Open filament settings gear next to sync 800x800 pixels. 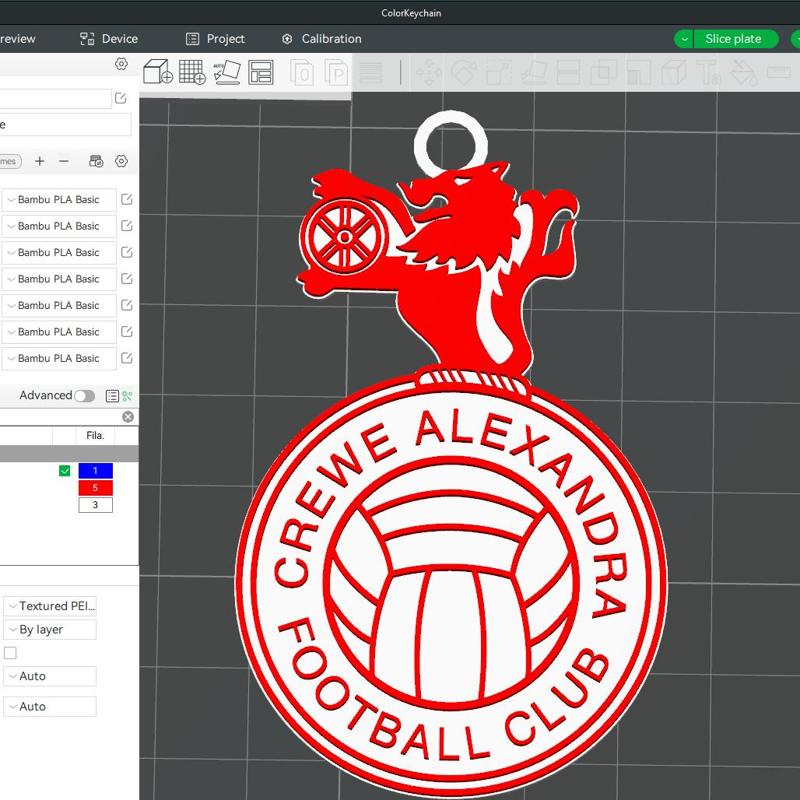click(121, 161)
